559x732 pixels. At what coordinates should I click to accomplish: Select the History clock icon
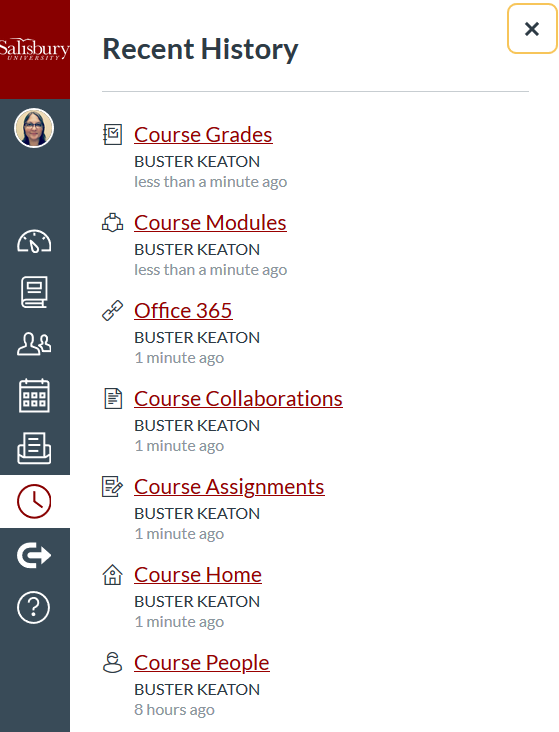click(34, 501)
